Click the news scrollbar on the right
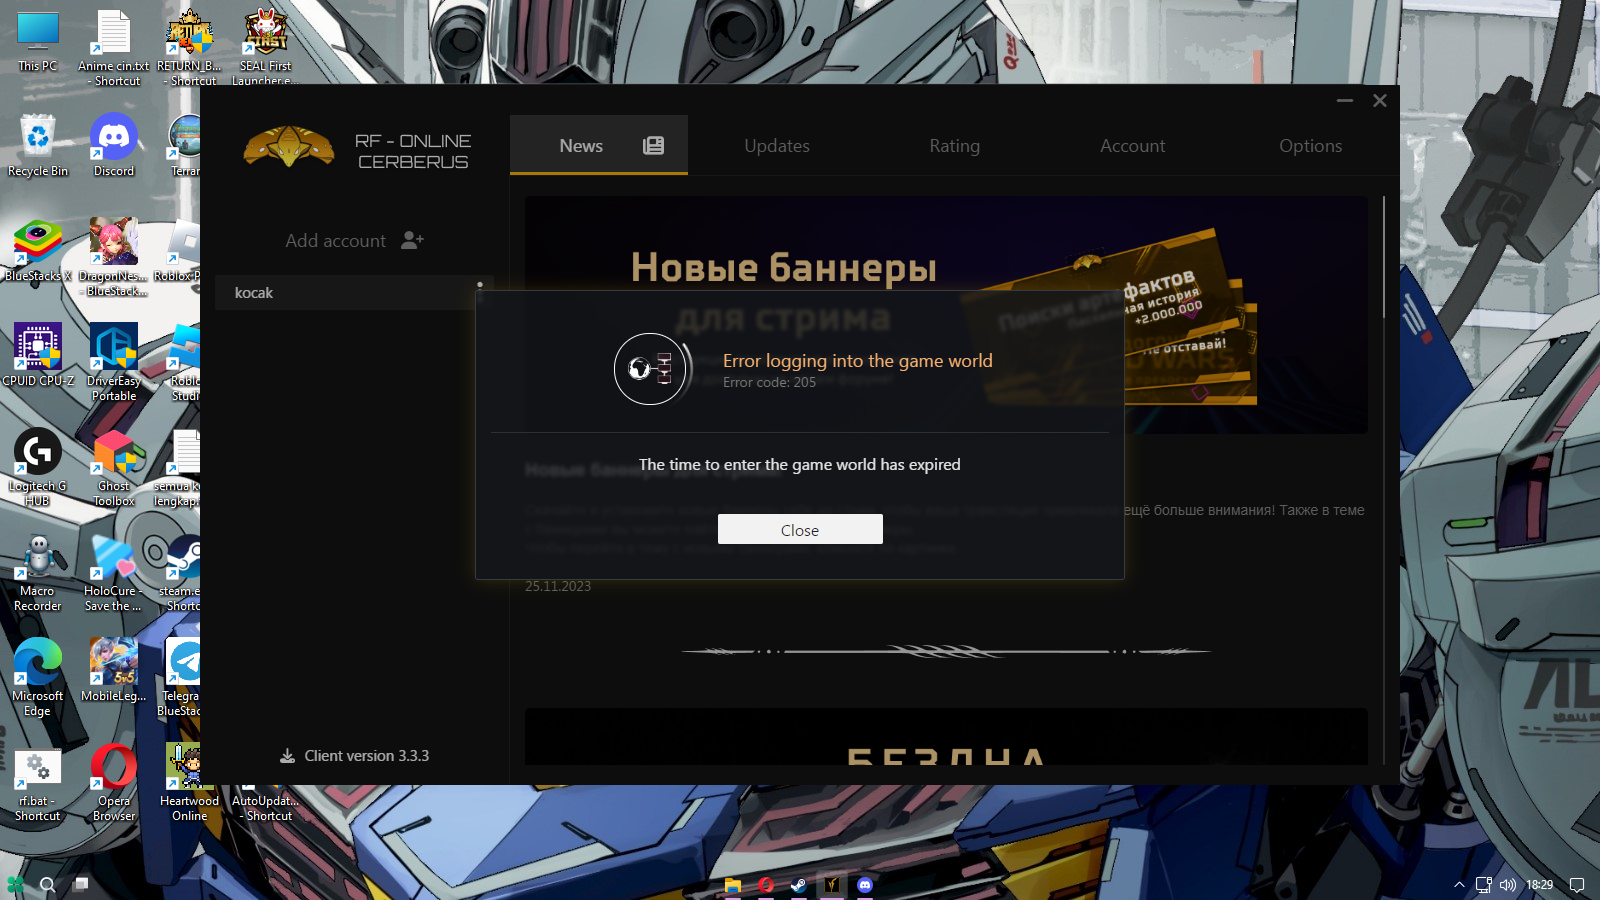The image size is (1600, 900). point(1384,257)
